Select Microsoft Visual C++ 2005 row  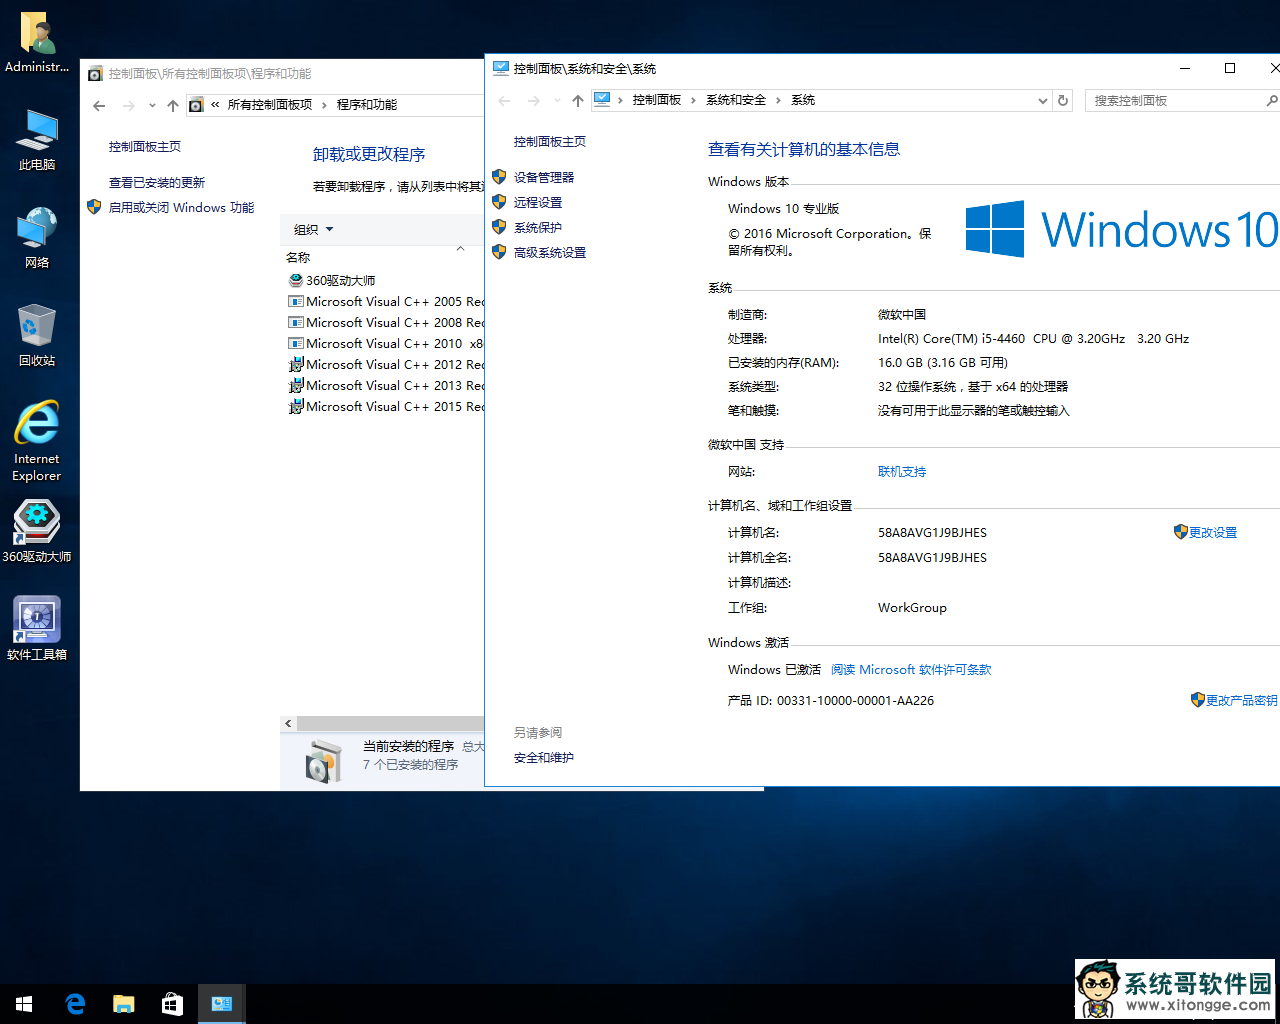[385, 301]
